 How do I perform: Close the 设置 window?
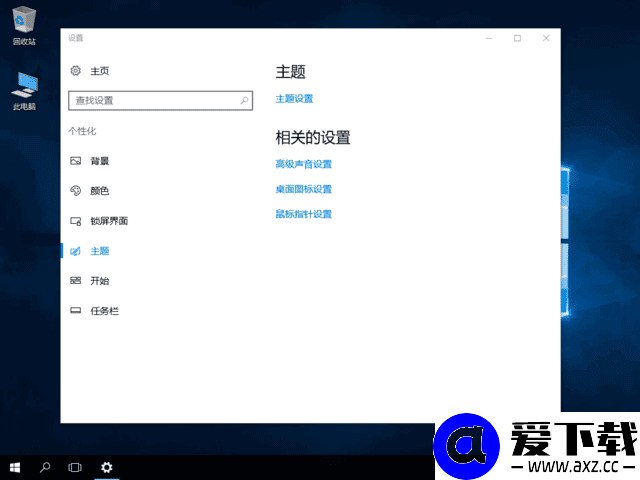[546, 38]
